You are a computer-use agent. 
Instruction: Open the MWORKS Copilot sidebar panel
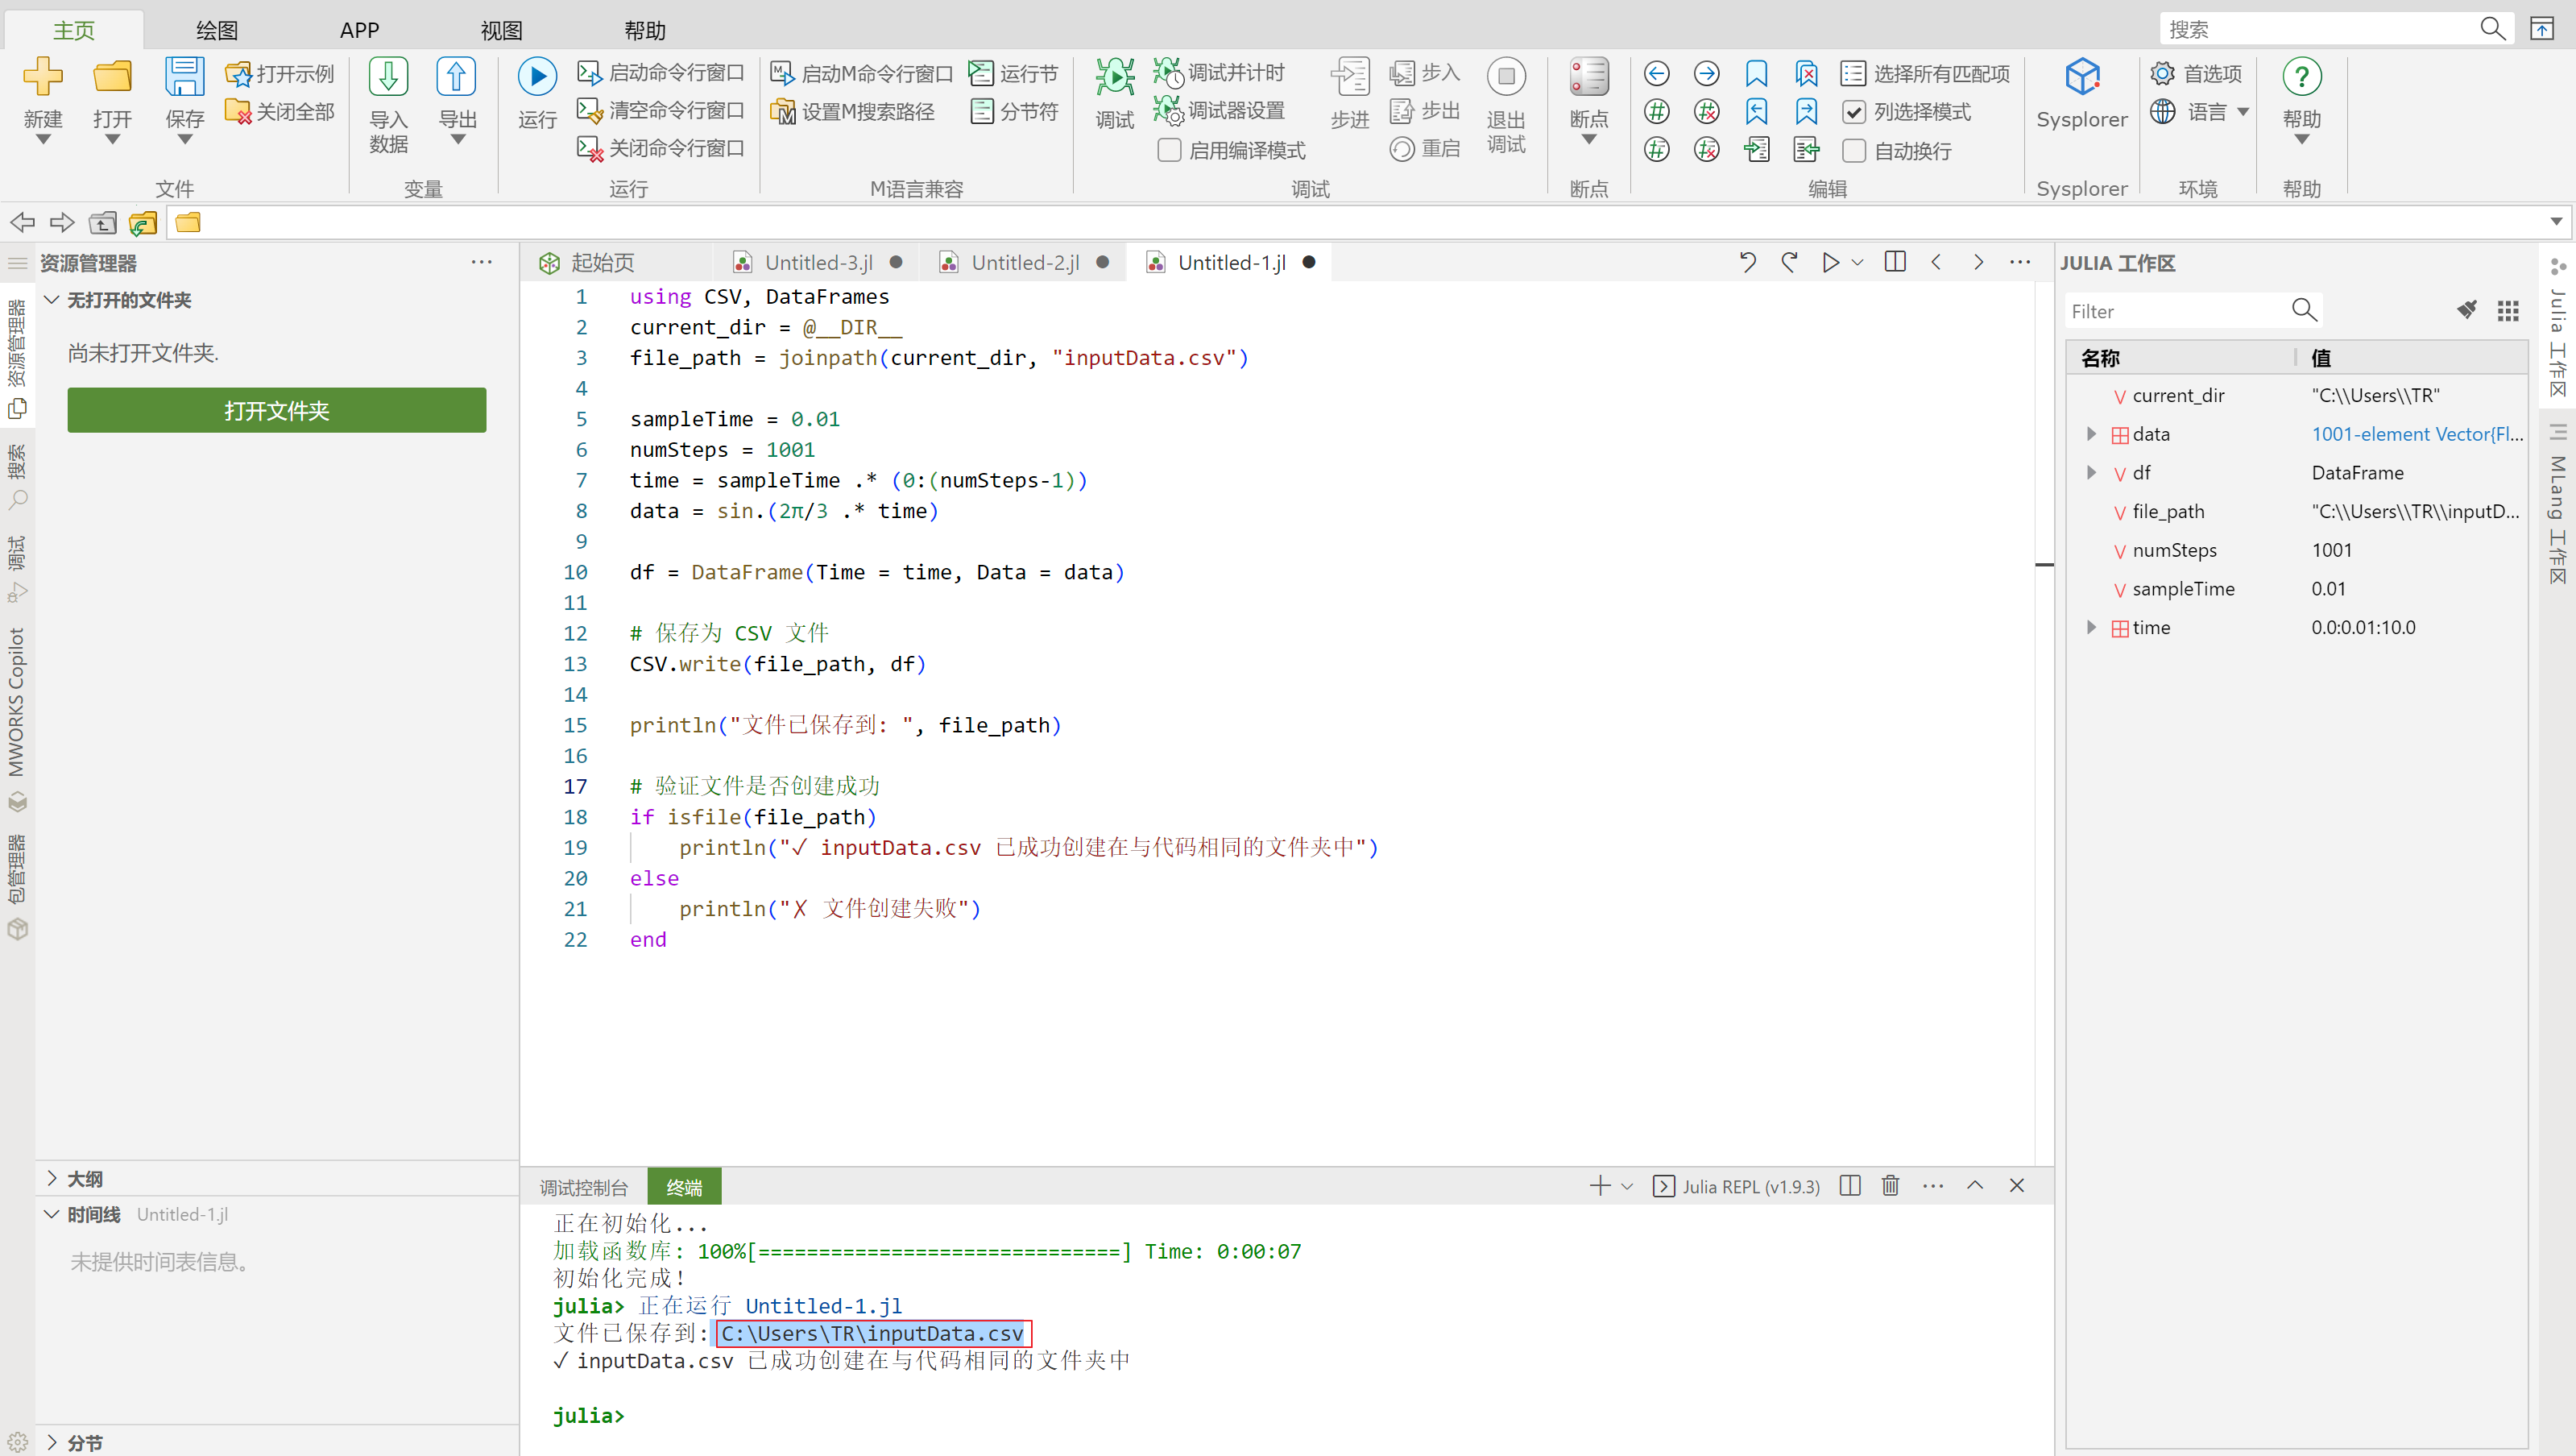(17, 702)
